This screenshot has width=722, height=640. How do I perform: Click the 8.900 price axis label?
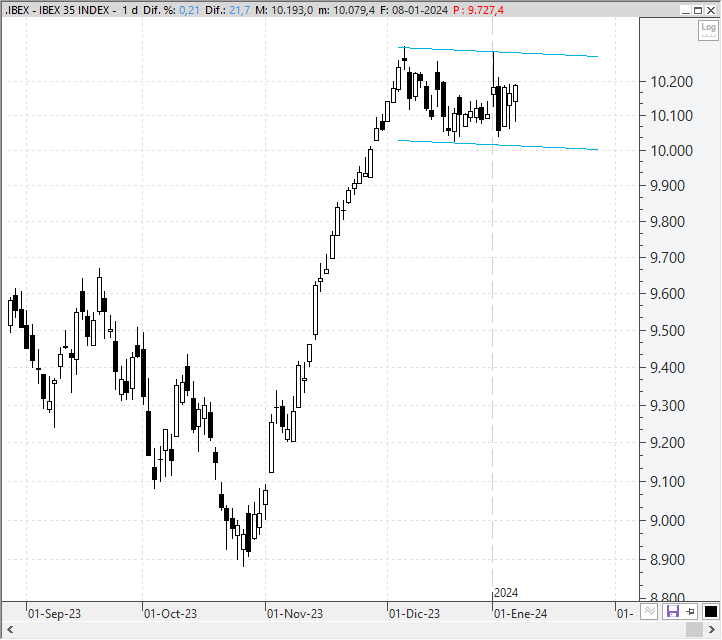[667, 560]
